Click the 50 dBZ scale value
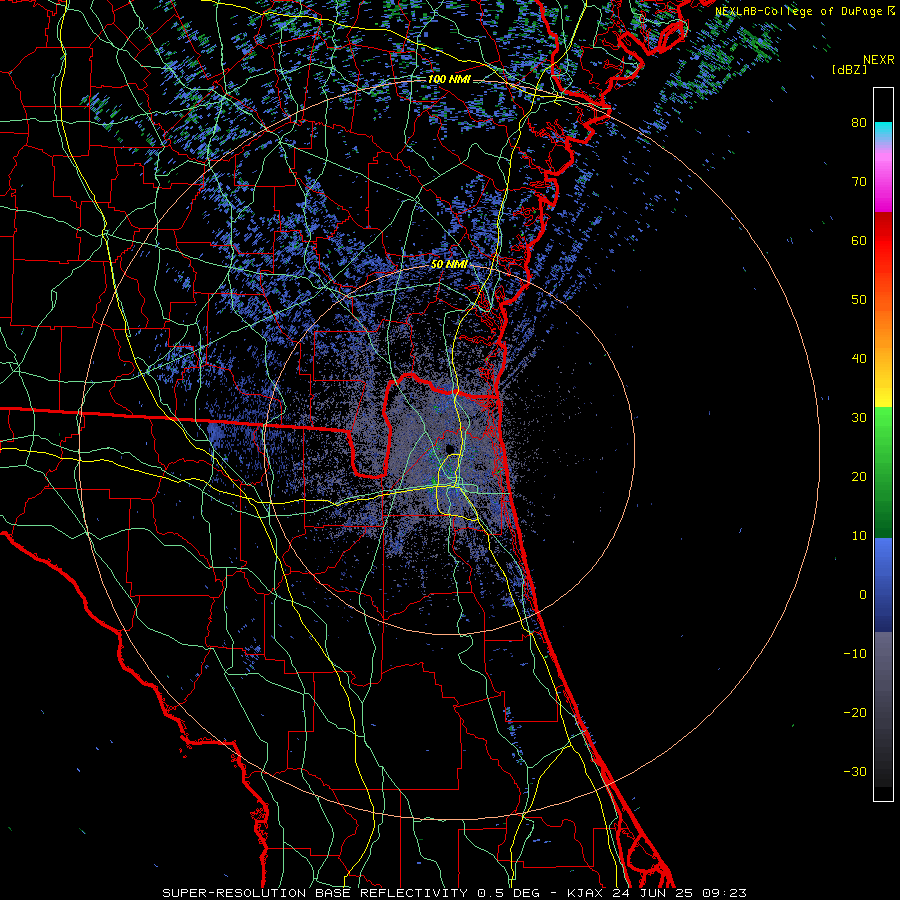 859,300
